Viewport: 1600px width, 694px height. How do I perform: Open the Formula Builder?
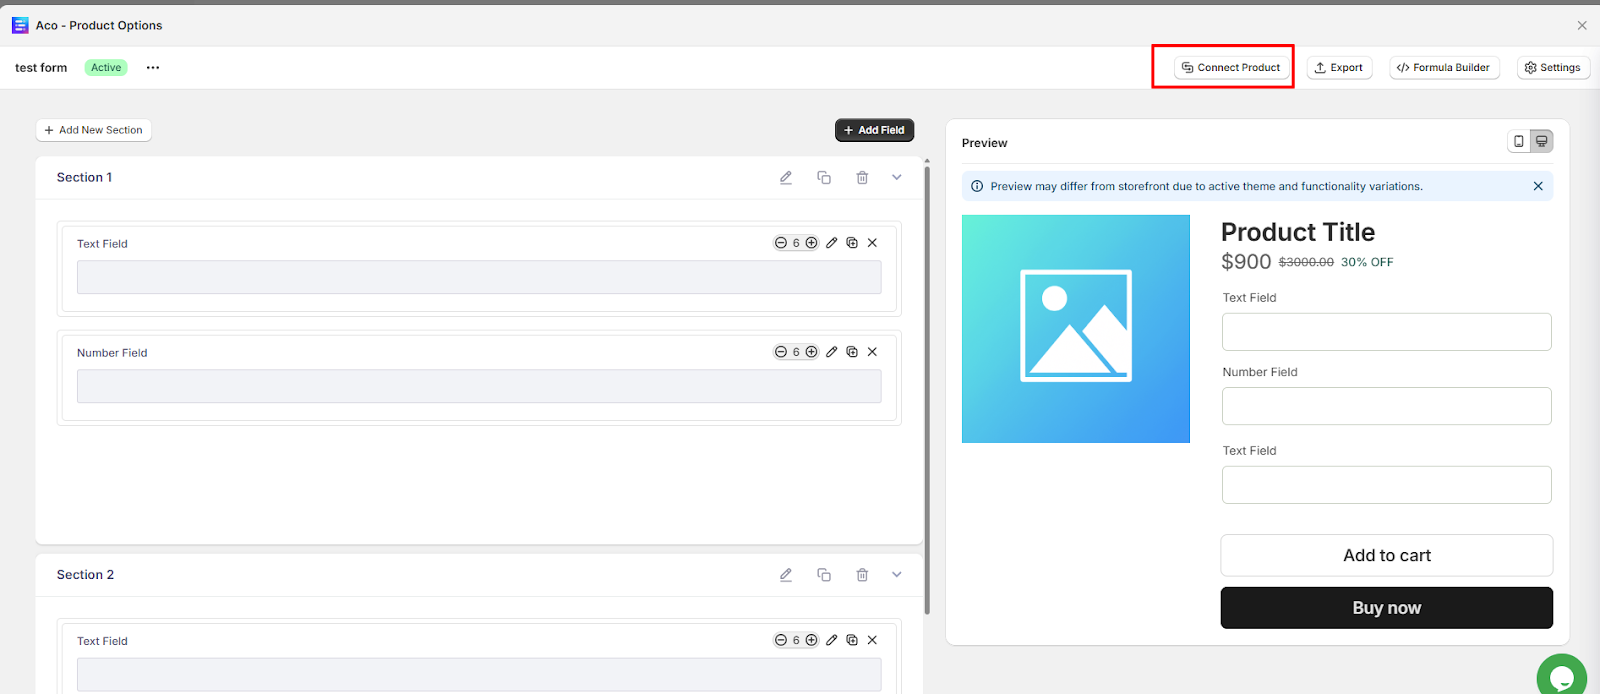(1443, 68)
